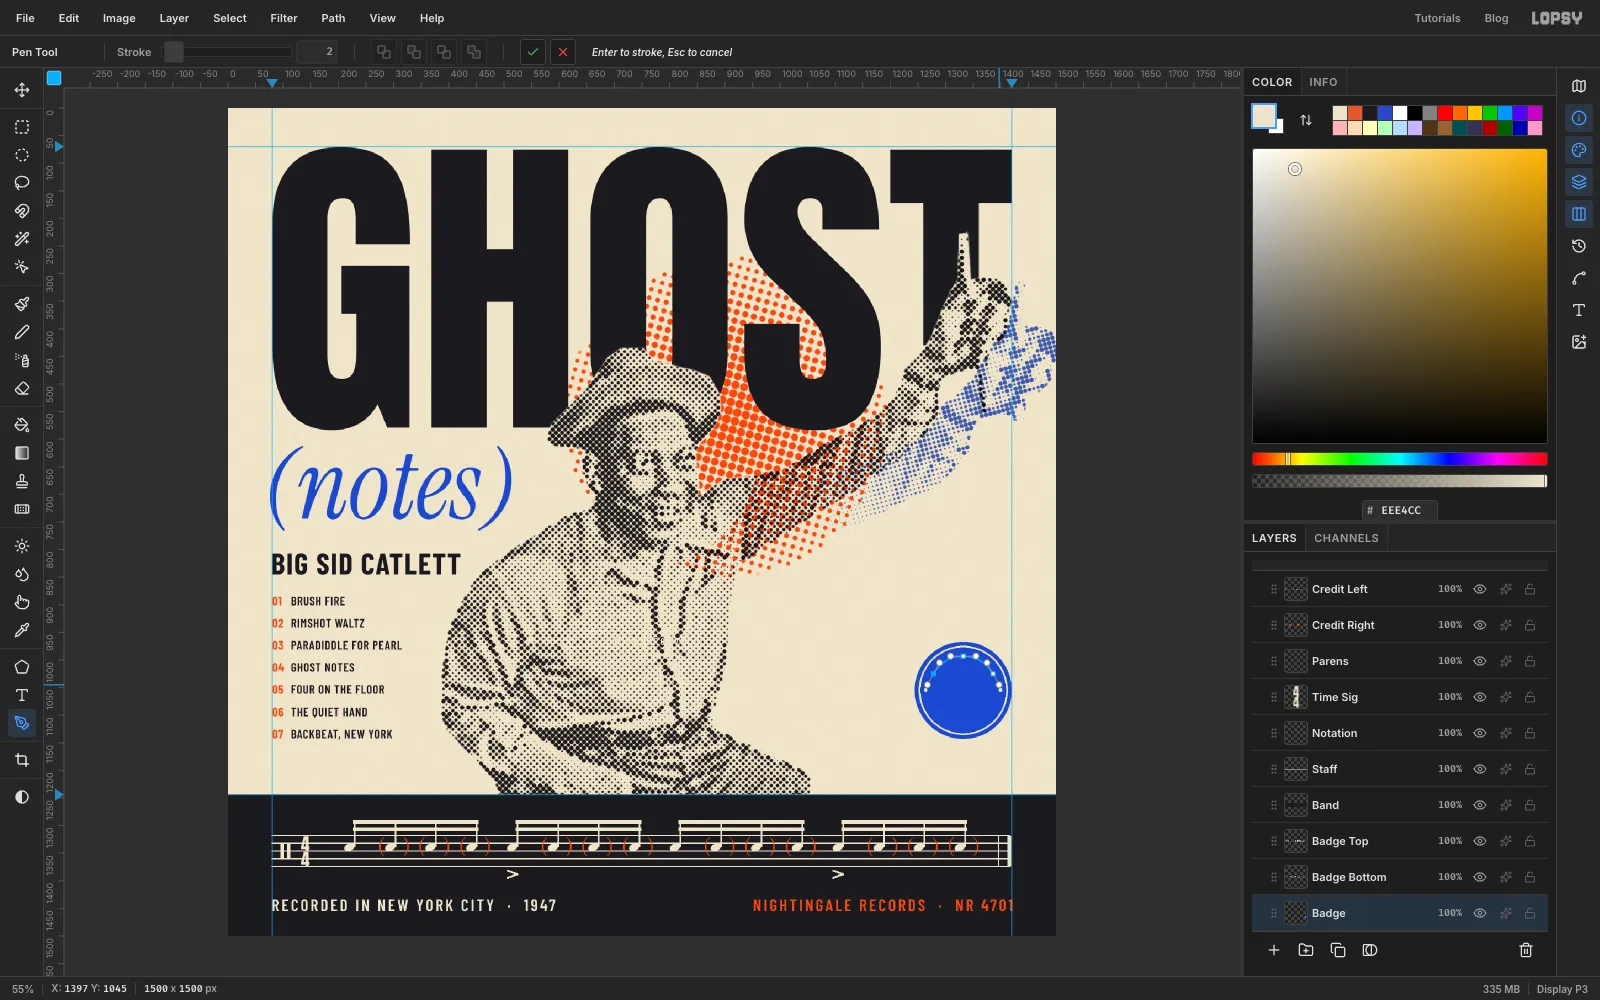Image resolution: width=1600 pixels, height=1000 pixels.
Task: Toggle visibility of Parens layer
Action: [x=1480, y=661]
